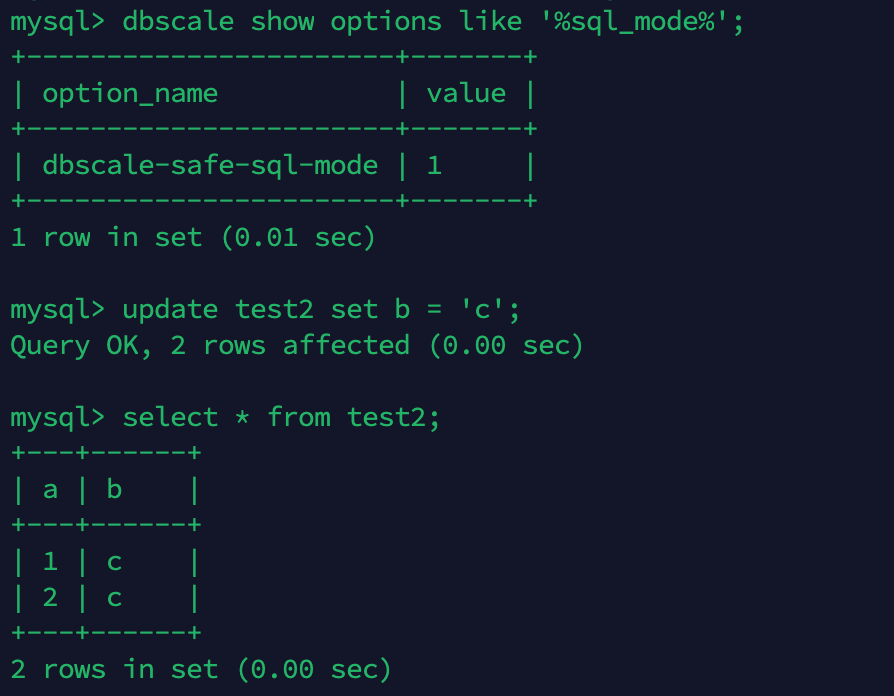The height and width of the screenshot is (696, 894).
Task: Click the asterisk in the select statement
Action: coord(242,418)
